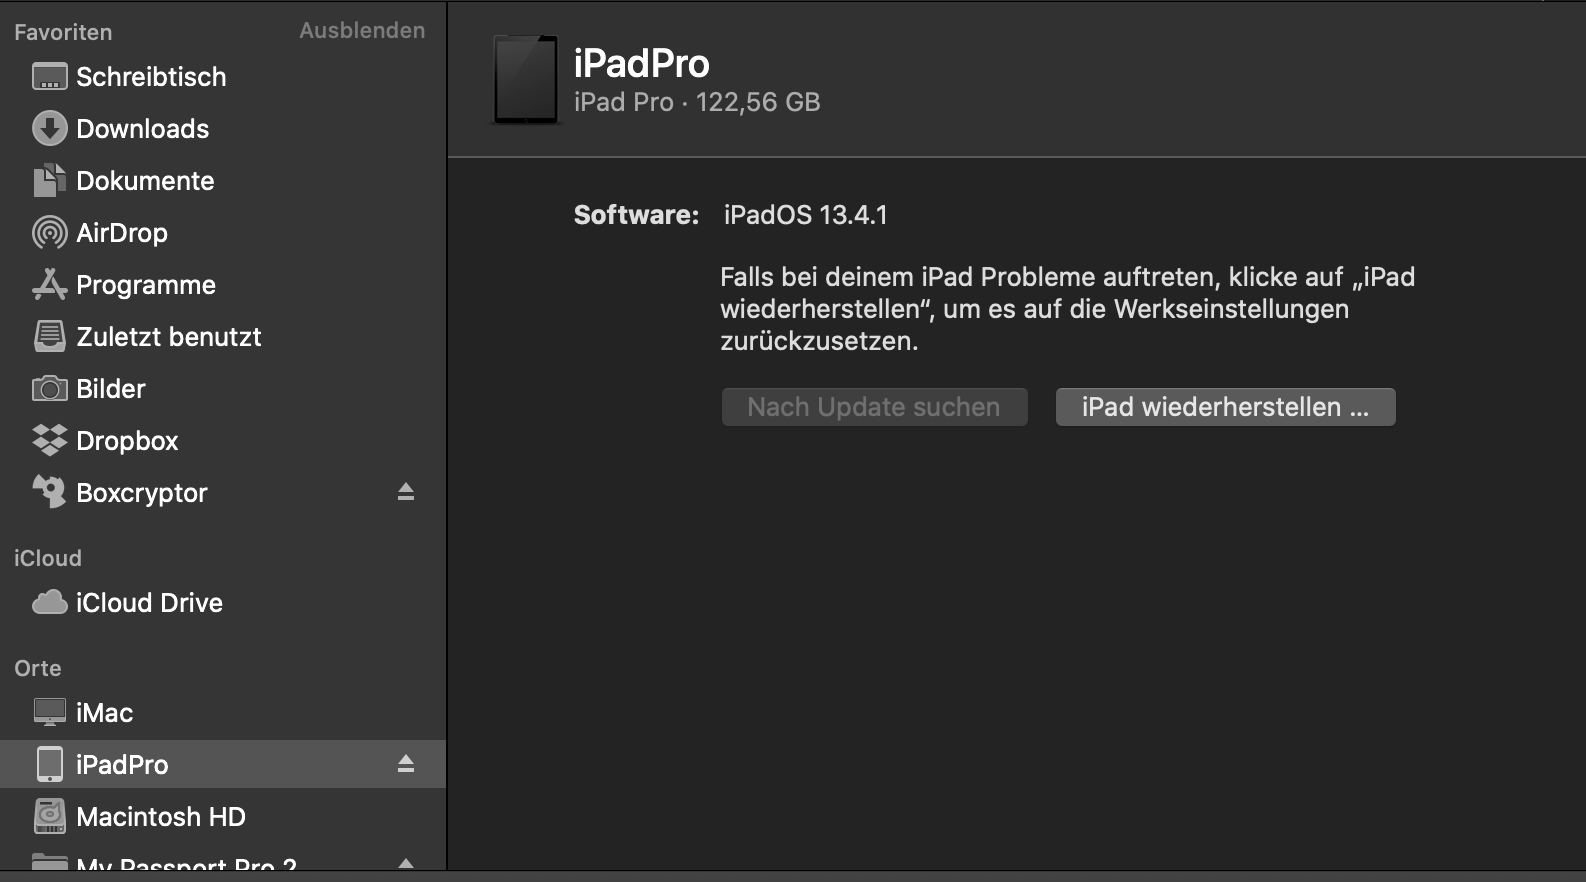Screen dimensions: 1586x882
Task: Click the Software: label
Action: (636, 215)
